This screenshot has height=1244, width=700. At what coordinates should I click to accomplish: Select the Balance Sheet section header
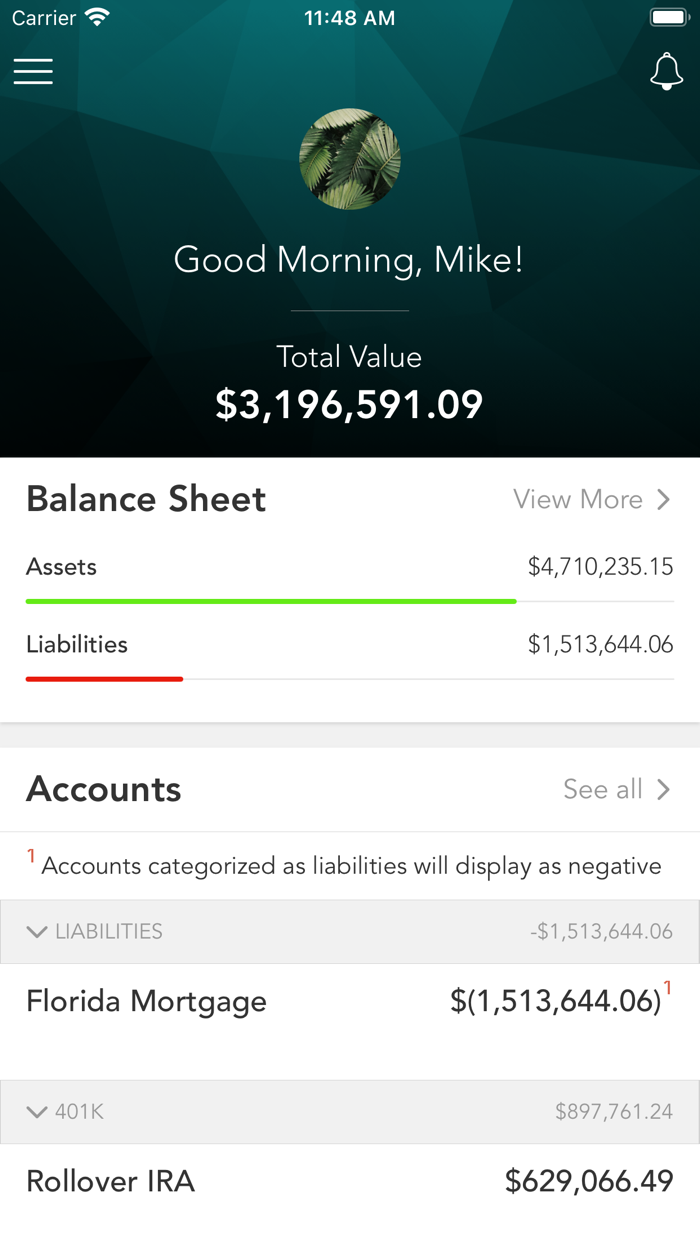(x=145, y=498)
